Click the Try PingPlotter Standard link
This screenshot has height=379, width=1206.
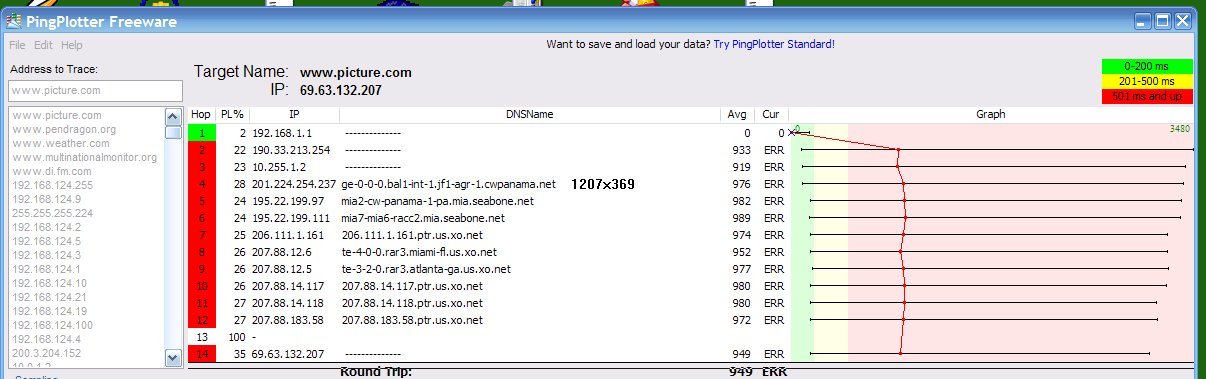point(773,45)
